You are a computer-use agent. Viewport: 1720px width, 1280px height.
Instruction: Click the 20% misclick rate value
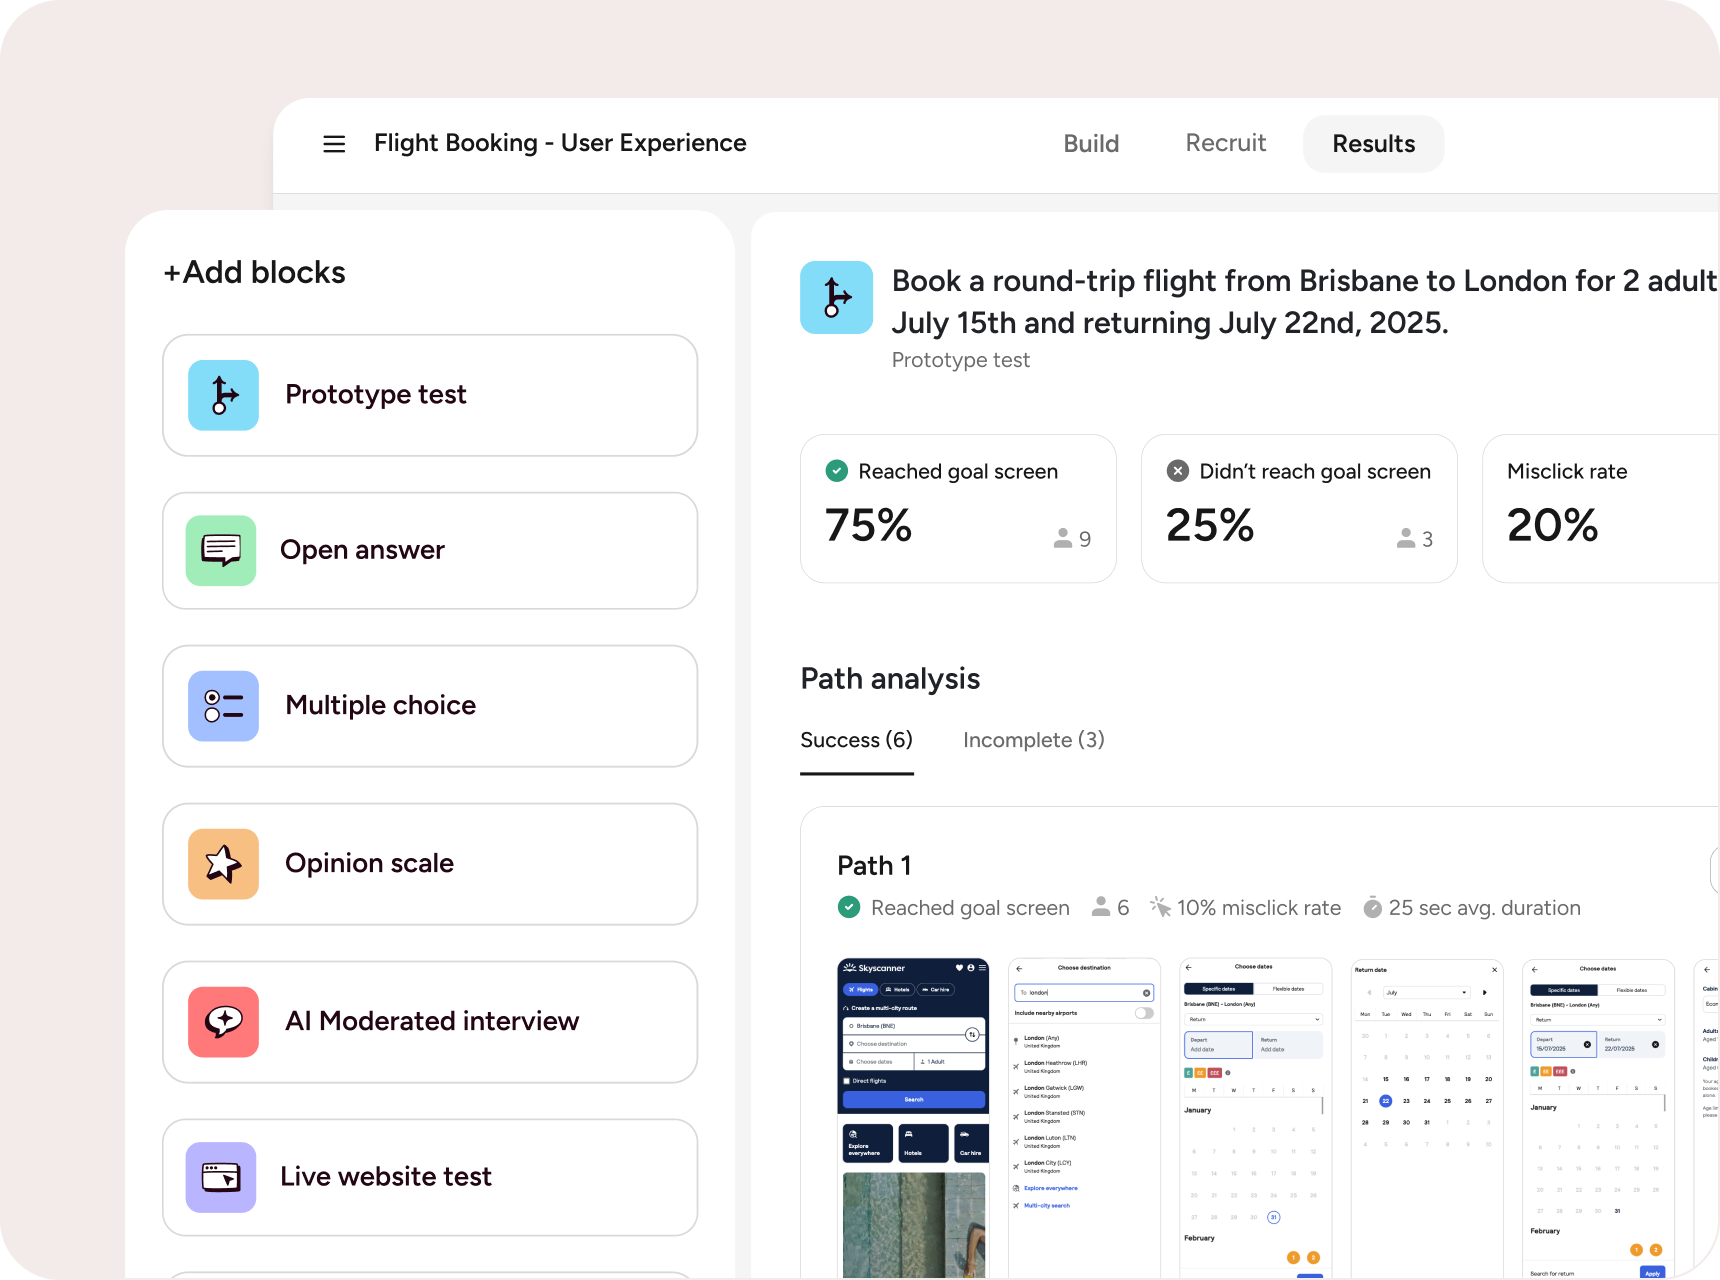pyautogui.click(x=1553, y=526)
